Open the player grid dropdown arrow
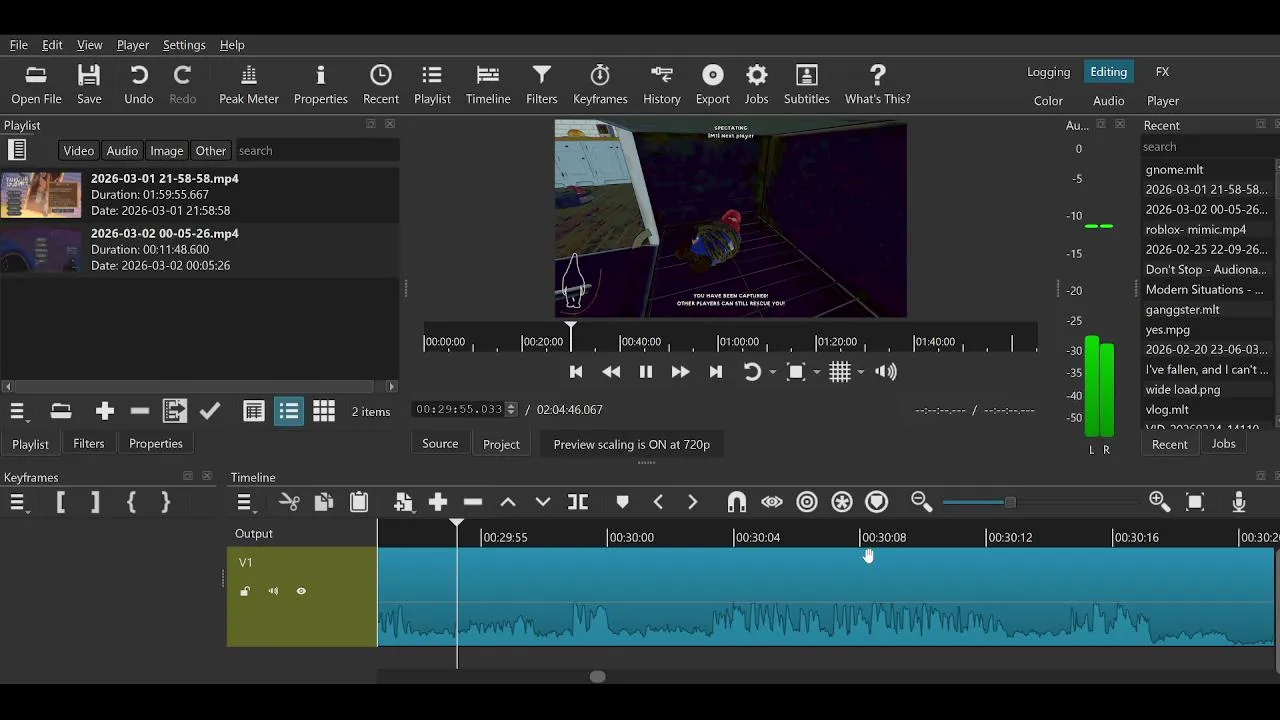The width and height of the screenshot is (1280, 720). (x=860, y=373)
